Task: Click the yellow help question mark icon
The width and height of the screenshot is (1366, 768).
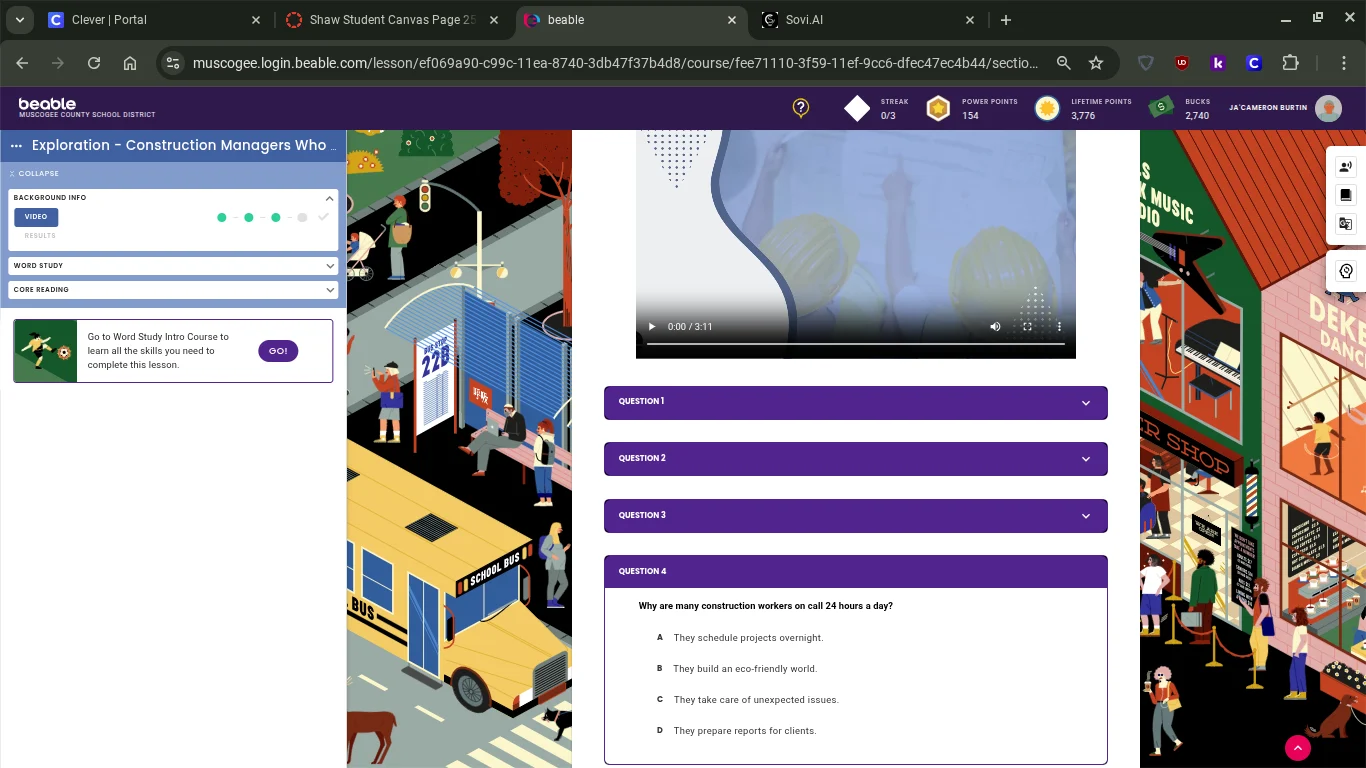Action: (800, 108)
